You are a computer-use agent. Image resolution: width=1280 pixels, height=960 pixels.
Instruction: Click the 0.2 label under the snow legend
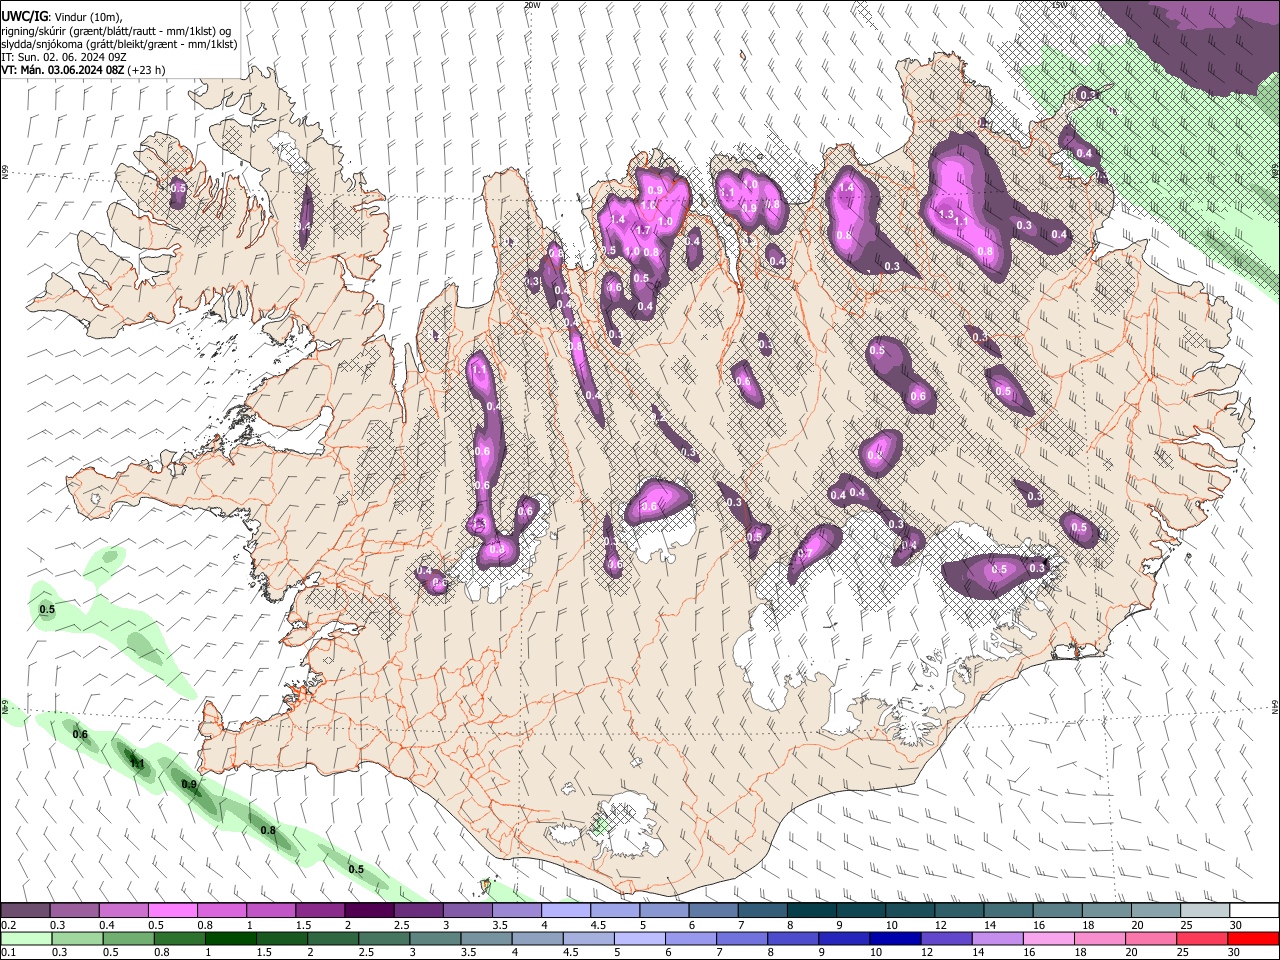[8, 924]
